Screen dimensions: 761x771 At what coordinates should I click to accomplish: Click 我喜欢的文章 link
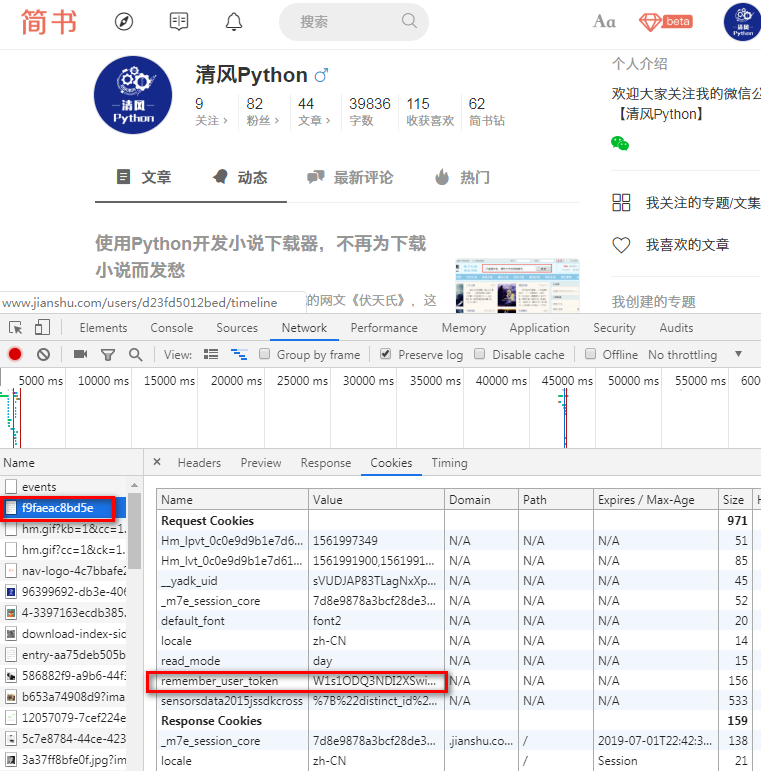coord(687,245)
